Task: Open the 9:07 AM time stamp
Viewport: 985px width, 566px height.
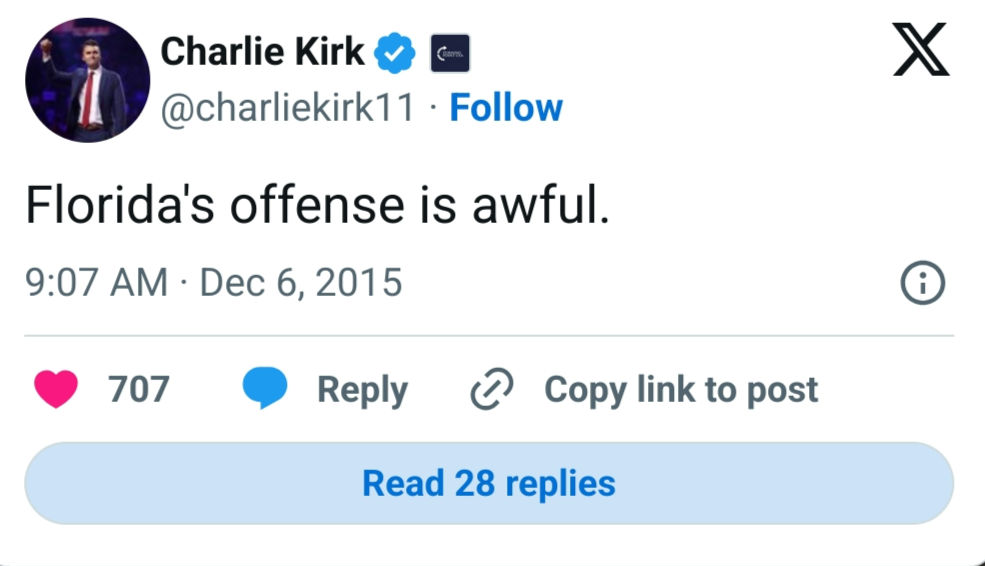Action: click(97, 282)
